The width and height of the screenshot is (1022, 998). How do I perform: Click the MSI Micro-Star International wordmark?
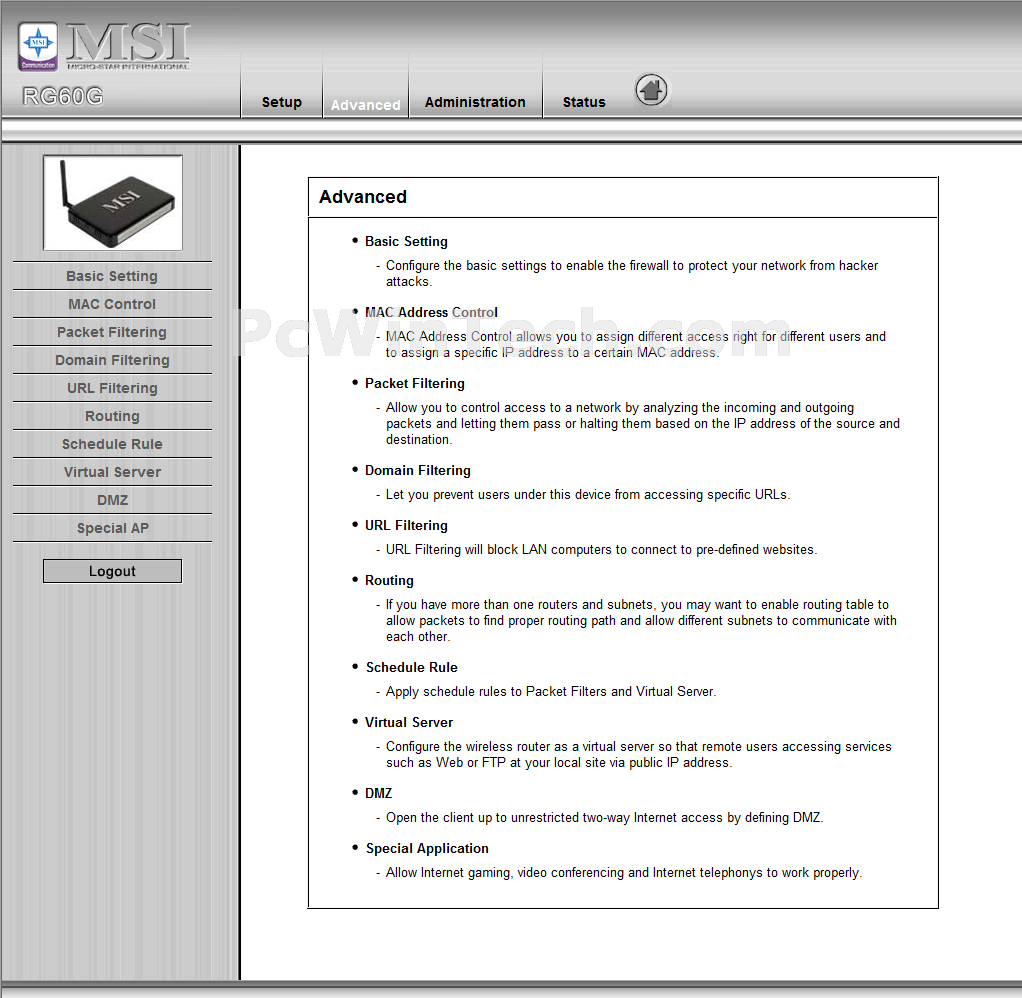pos(128,46)
